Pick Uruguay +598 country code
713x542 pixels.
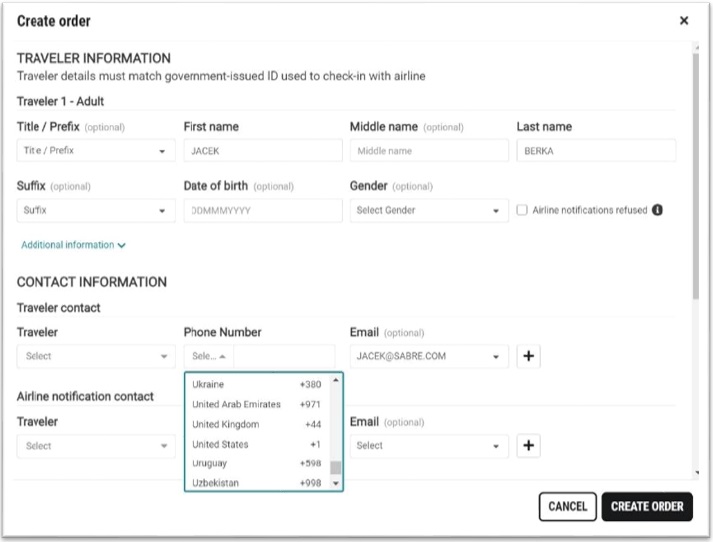click(x=257, y=463)
